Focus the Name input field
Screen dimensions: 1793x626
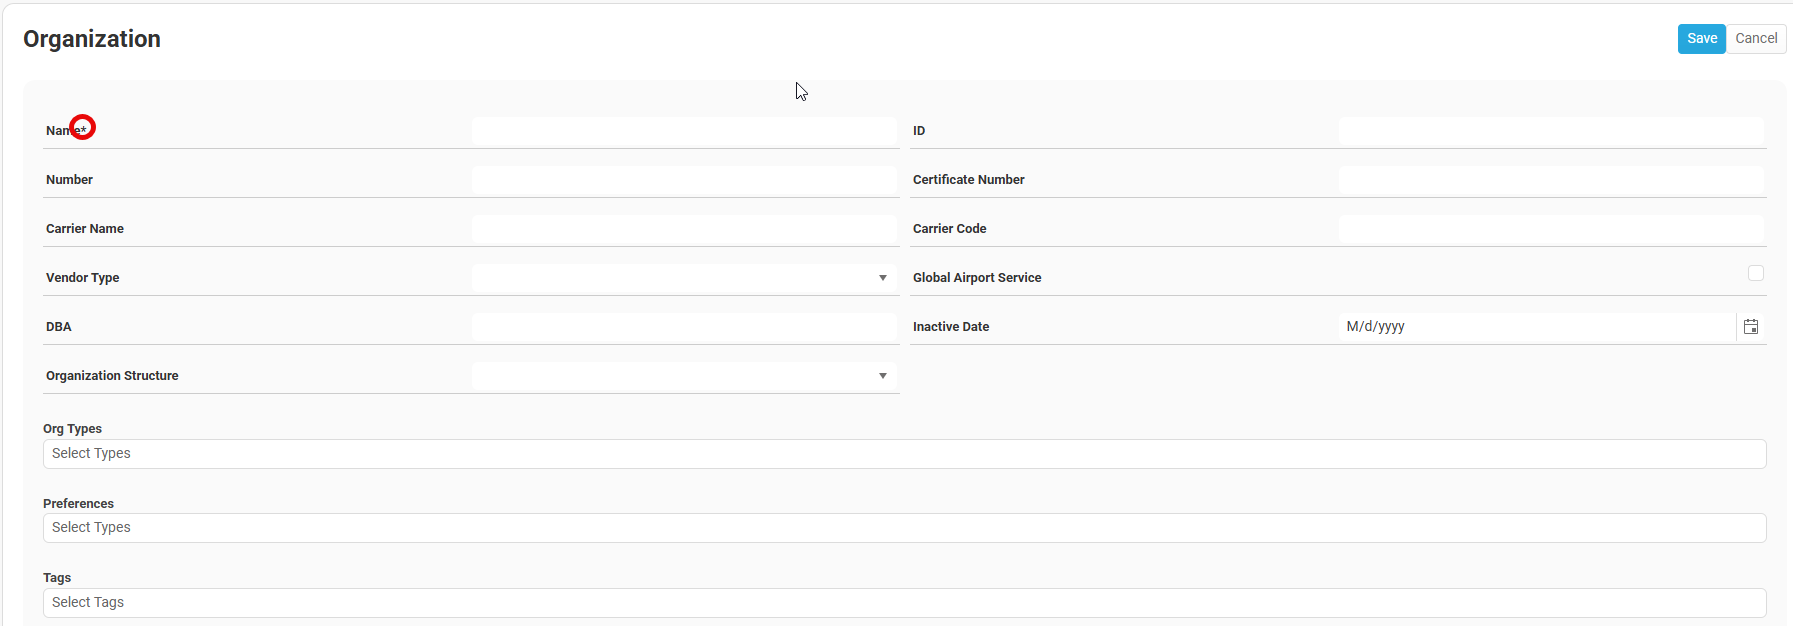coord(685,131)
